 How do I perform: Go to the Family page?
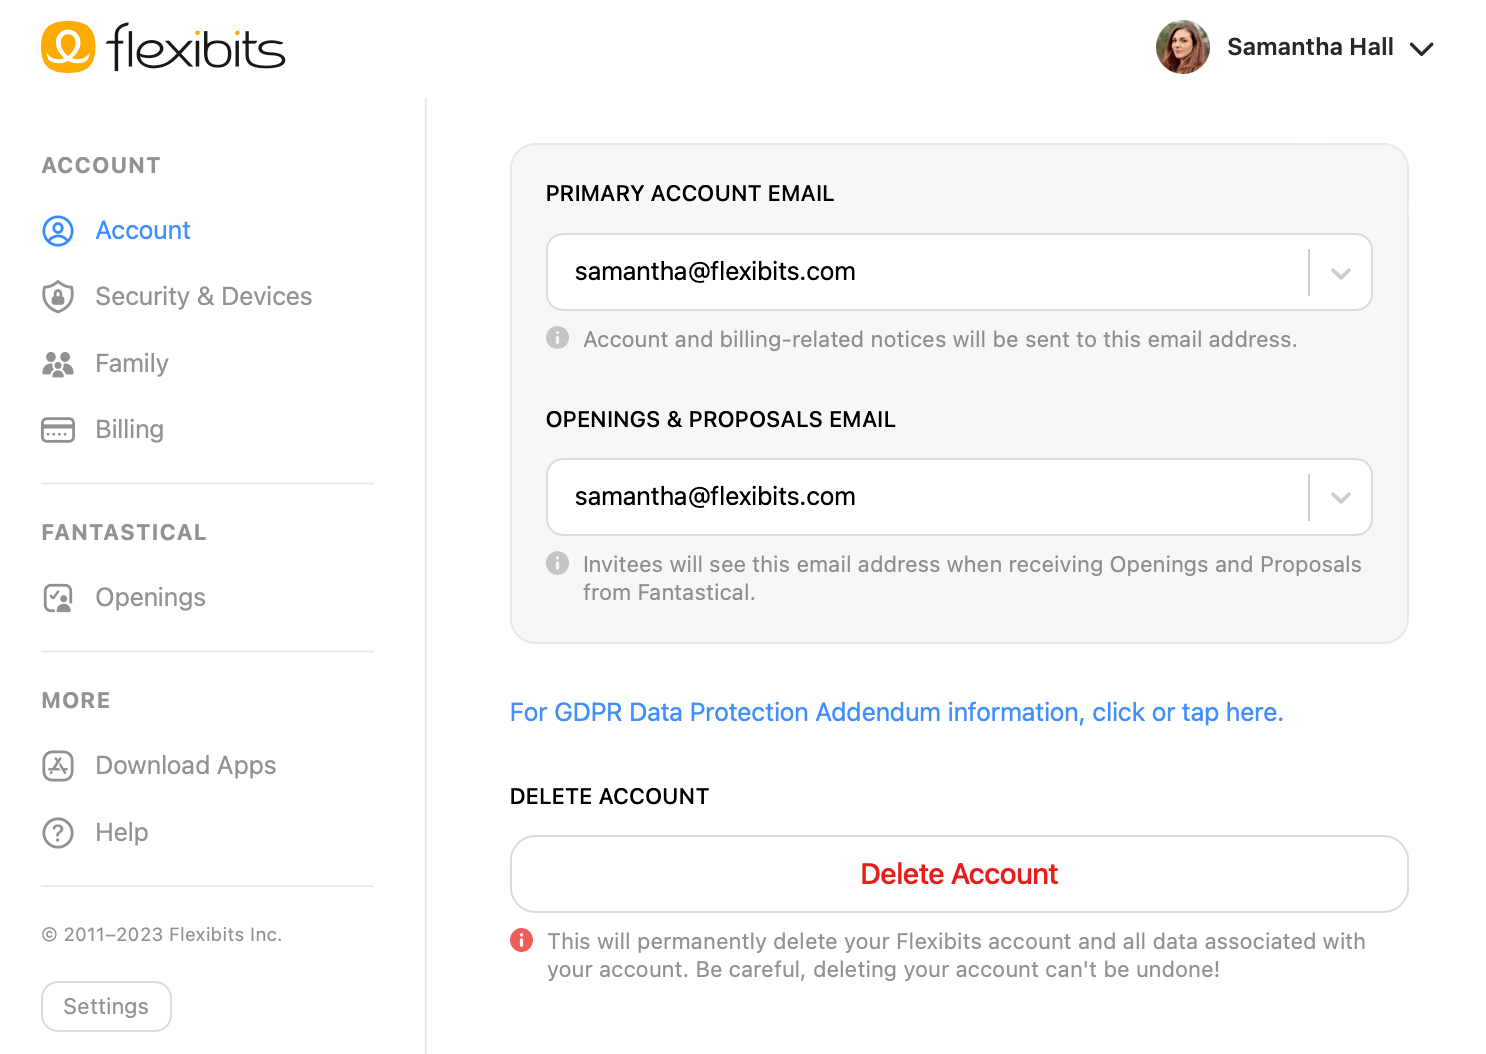pyautogui.click(x=132, y=363)
